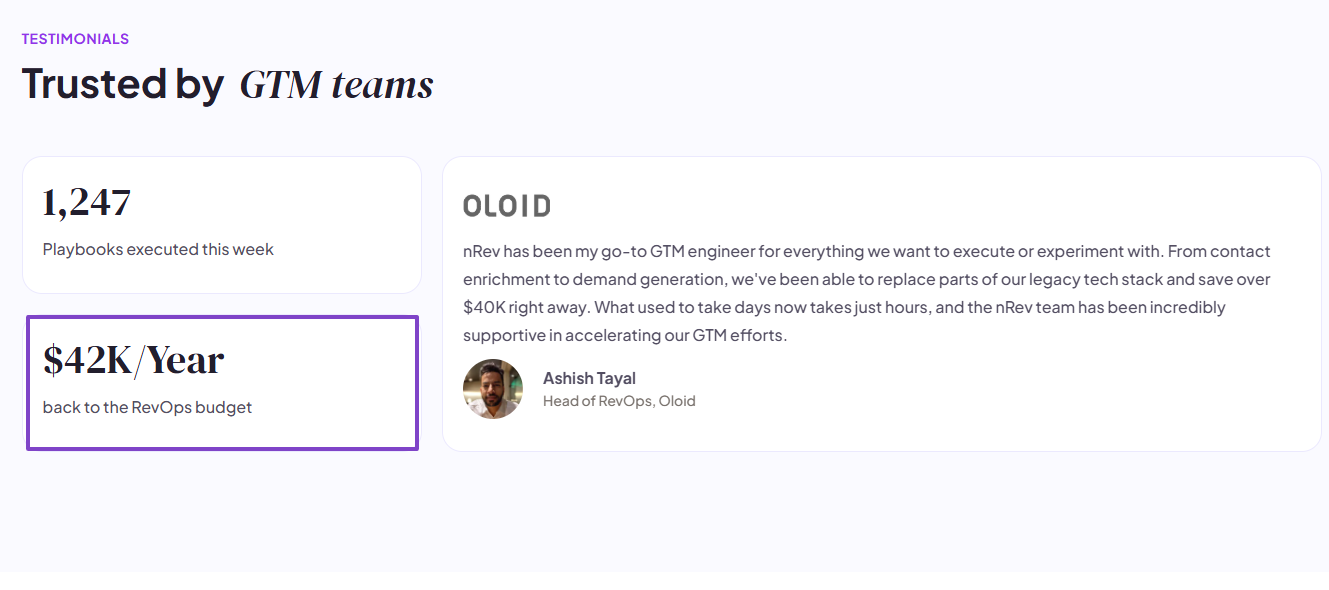Select the 1,247 playbooks statistic number

[x=87, y=203]
